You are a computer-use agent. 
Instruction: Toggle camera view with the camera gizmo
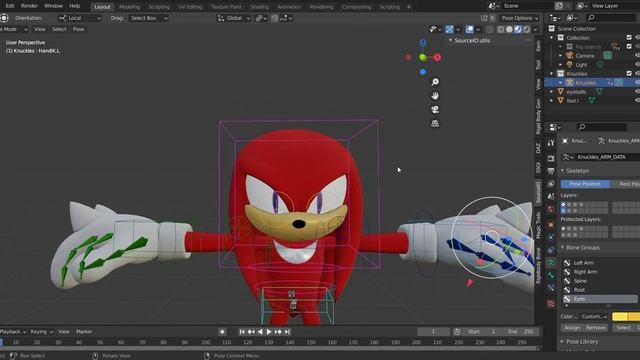pyautogui.click(x=435, y=109)
